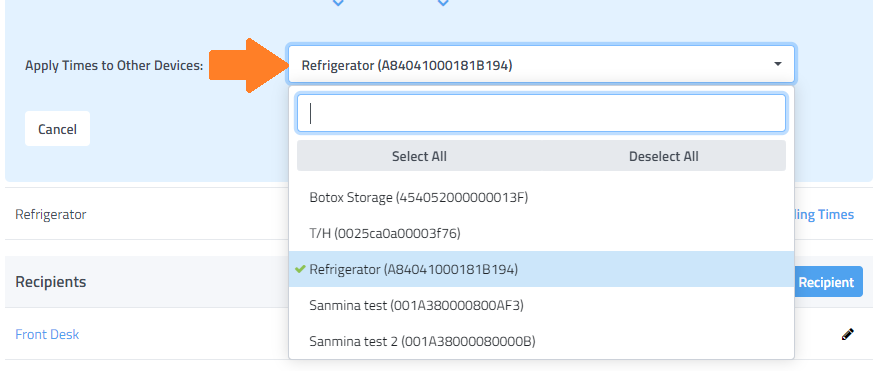Click the right blue chevron at top
This screenshot has height=371, width=878.
tap(443, 3)
